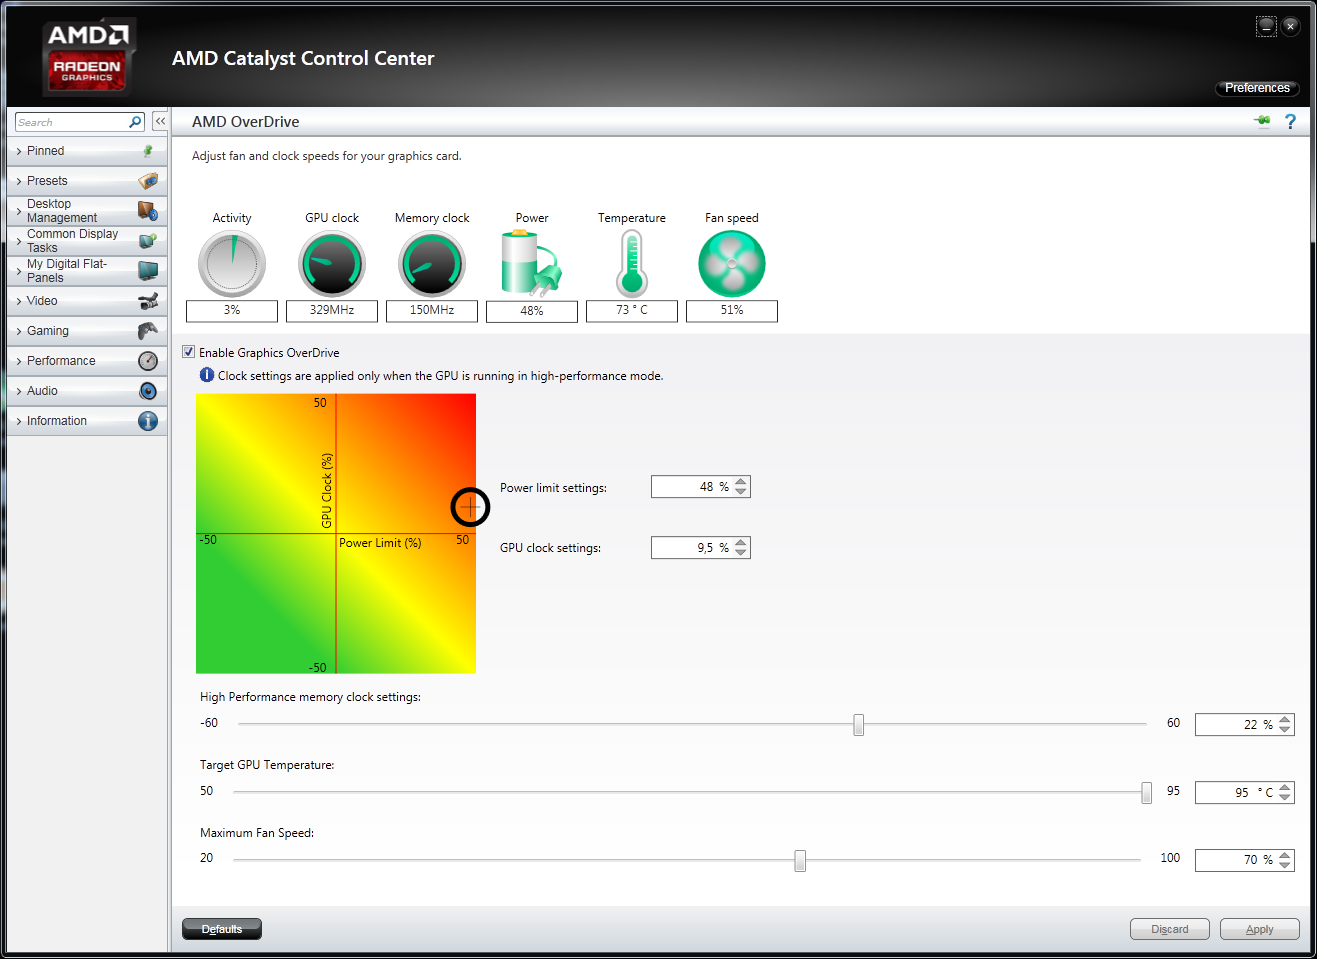Image resolution: width=1317 pixels, height=959 pixels.
Task: Click the Power battery icon
Action: (x=531, y=264)
